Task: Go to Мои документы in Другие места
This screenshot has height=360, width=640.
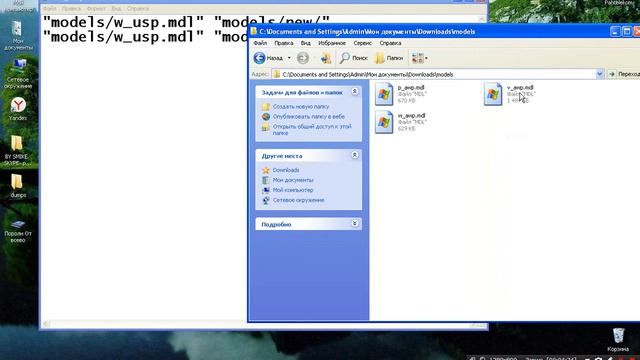Action: [x=293, y=180]
